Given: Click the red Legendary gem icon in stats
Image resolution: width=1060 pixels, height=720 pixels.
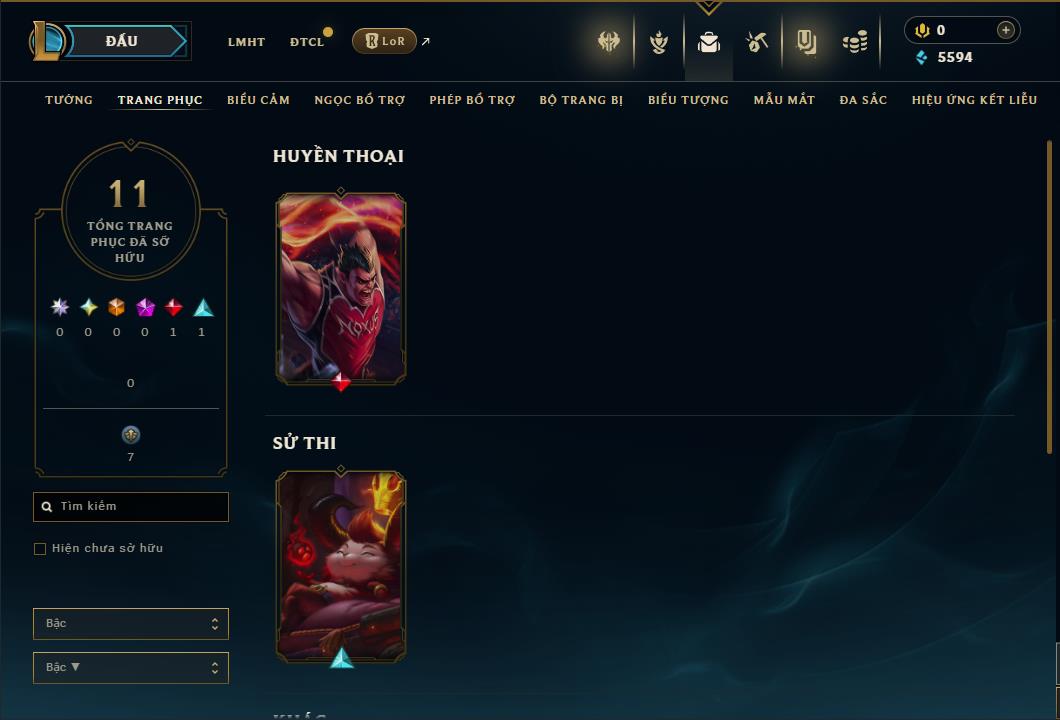Looking at the screenshot, I should 174,308.
